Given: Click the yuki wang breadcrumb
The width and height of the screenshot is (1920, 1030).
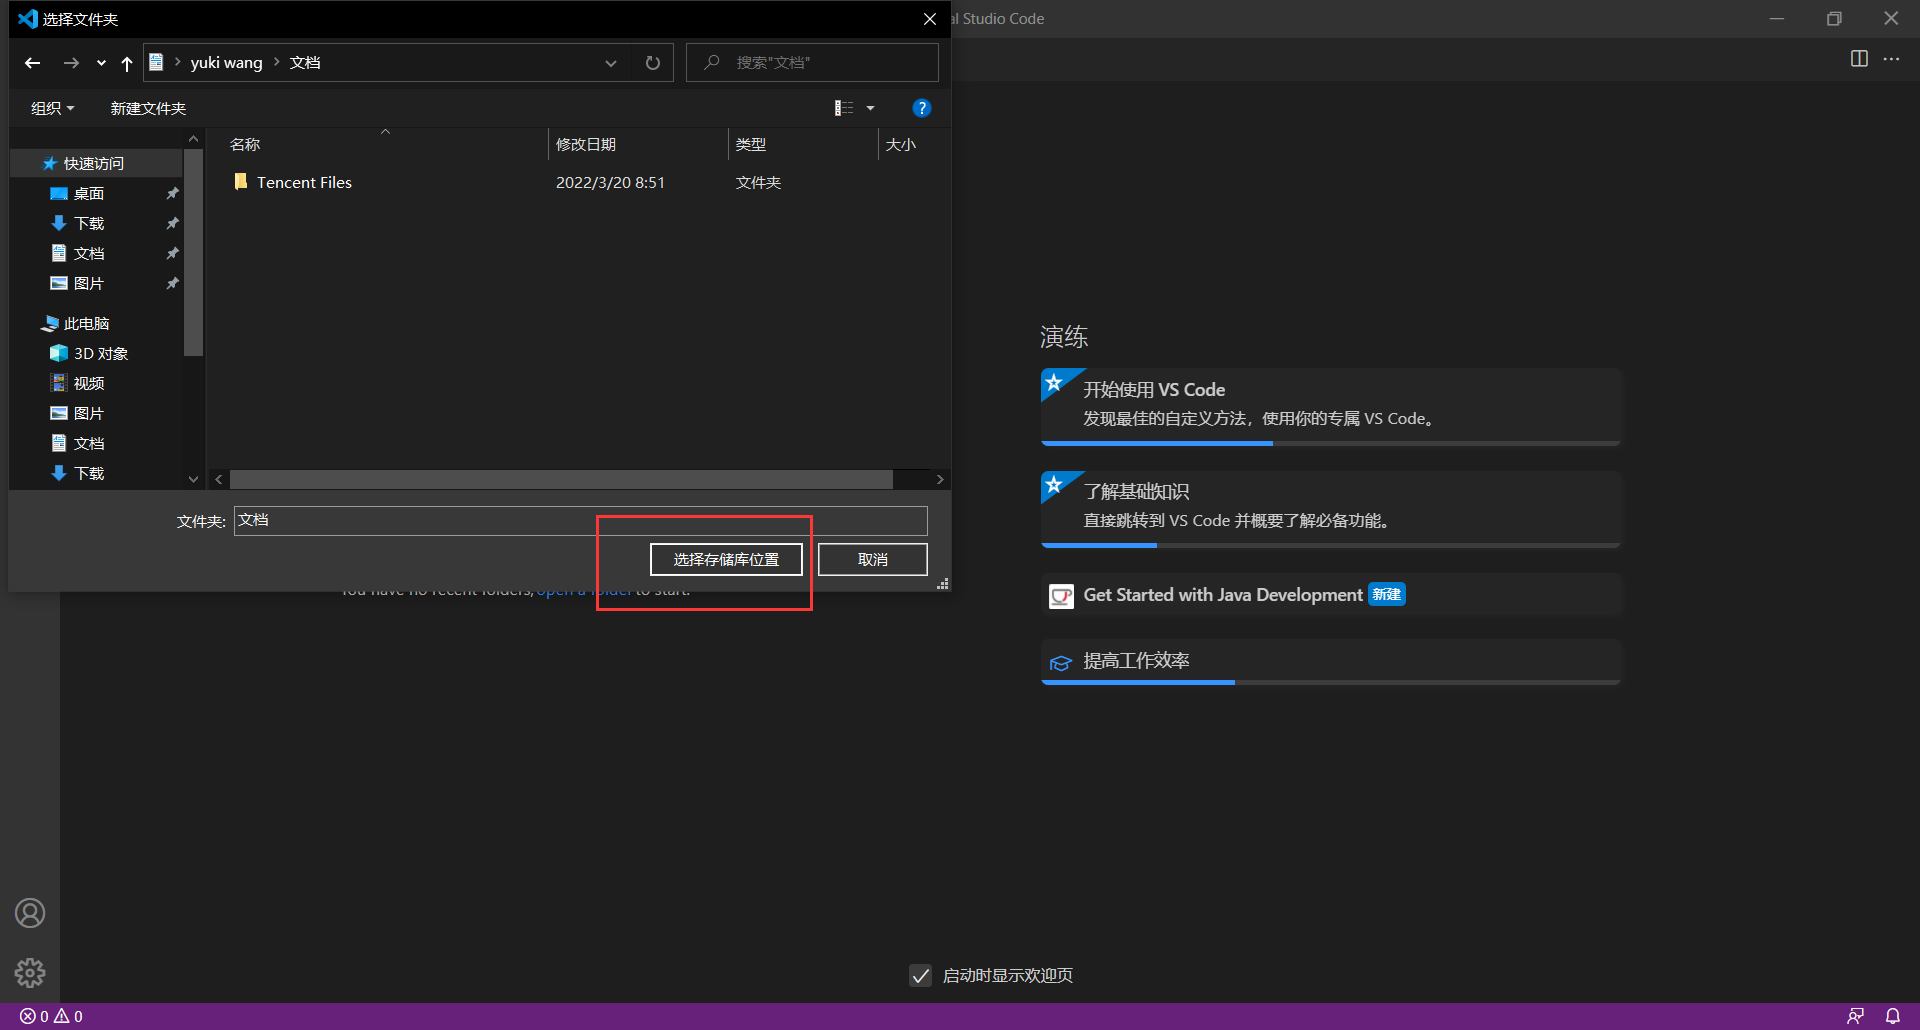Looking at the screenshot, I should (x=226, y=62).
